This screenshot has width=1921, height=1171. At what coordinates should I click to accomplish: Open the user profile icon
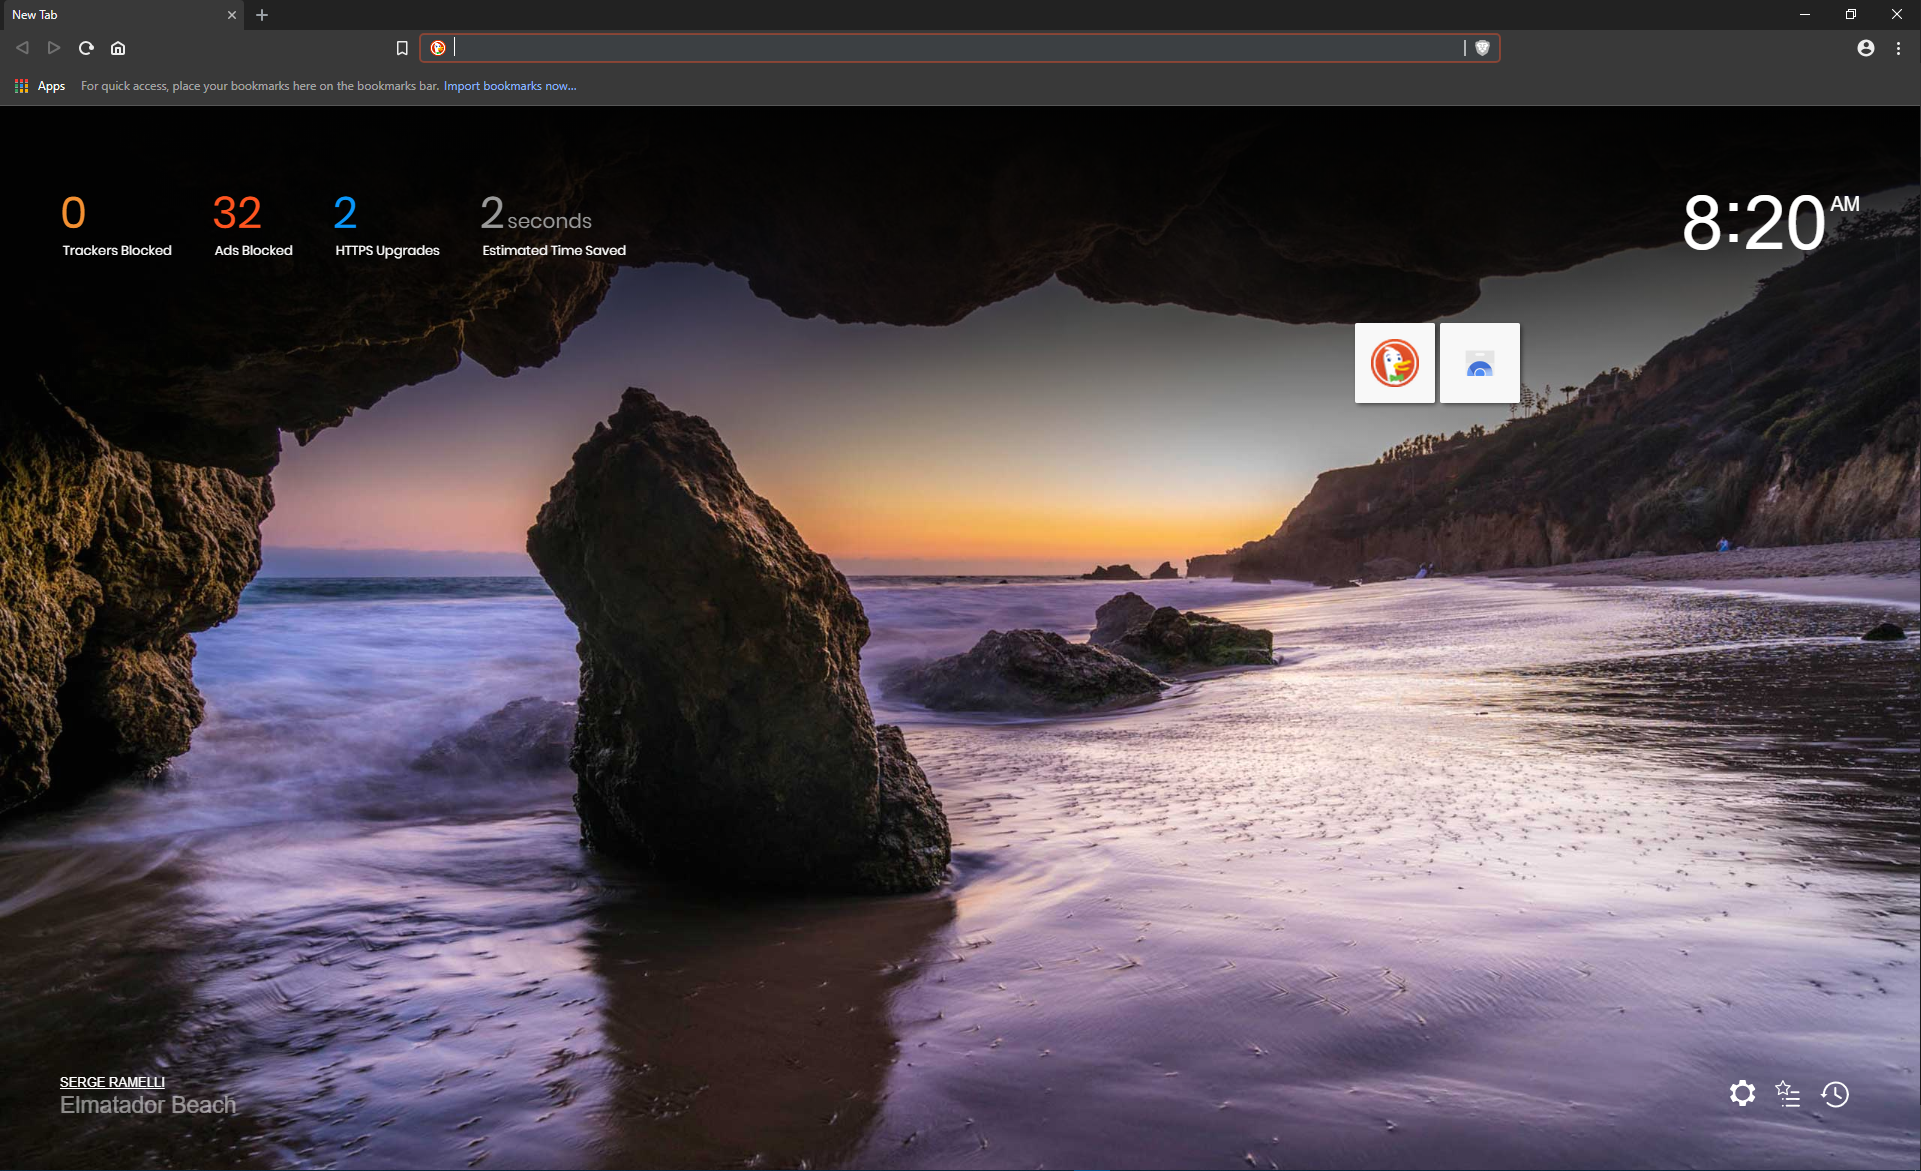pyautogui.click(x=1866, y=48)
